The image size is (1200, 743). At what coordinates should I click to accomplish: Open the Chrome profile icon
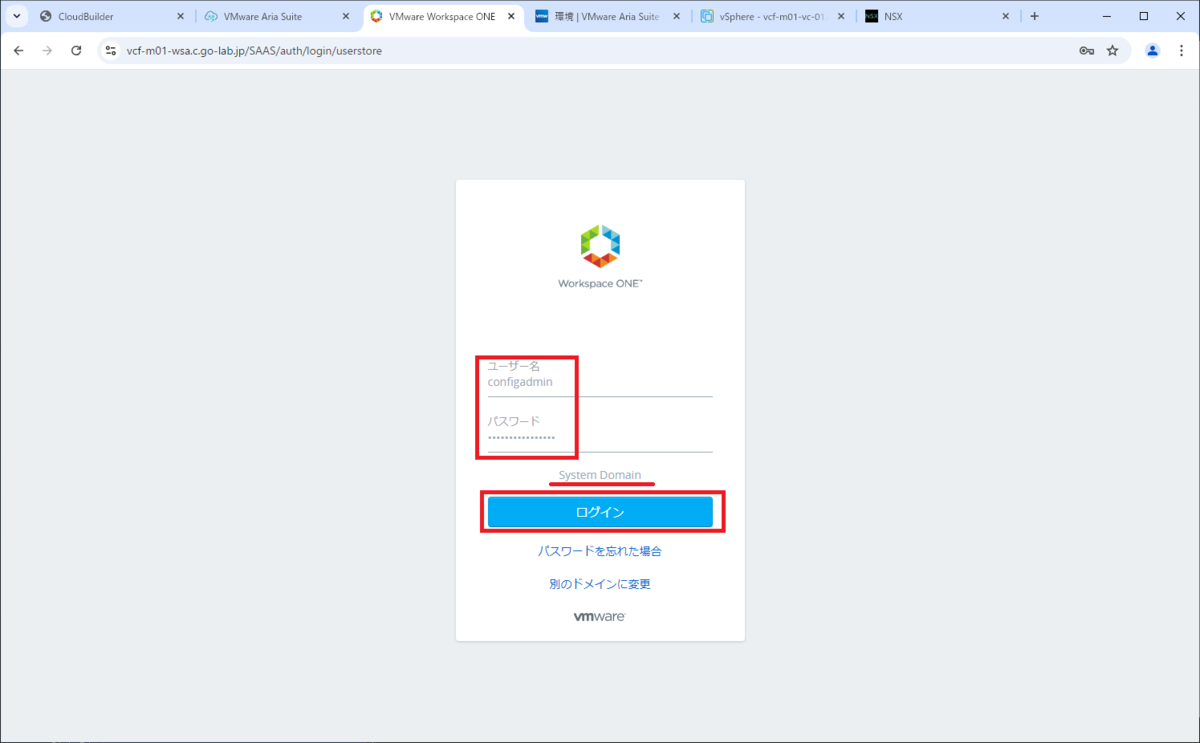[x=1153, y=50]
